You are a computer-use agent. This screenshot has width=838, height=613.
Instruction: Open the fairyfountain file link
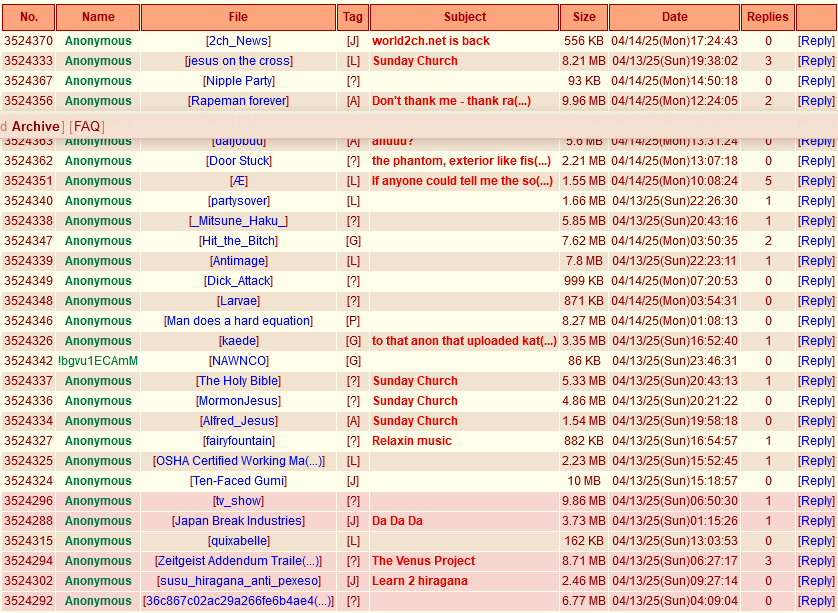tap(239, 441)
